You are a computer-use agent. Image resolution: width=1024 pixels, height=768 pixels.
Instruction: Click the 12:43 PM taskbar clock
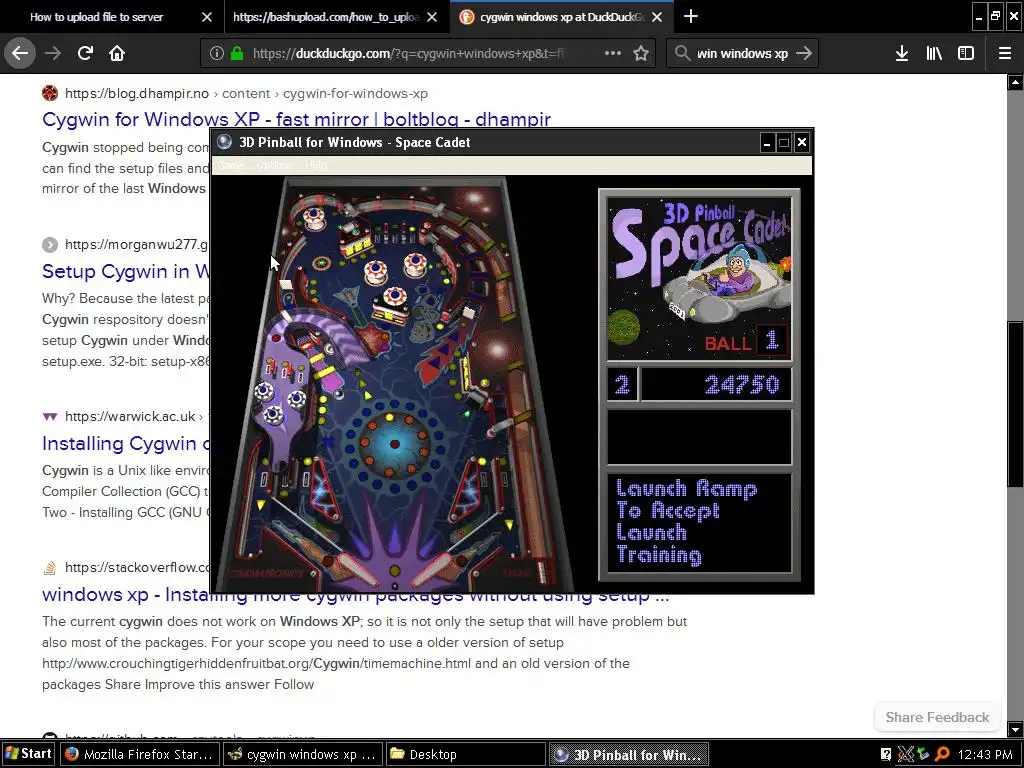[985, 754]
